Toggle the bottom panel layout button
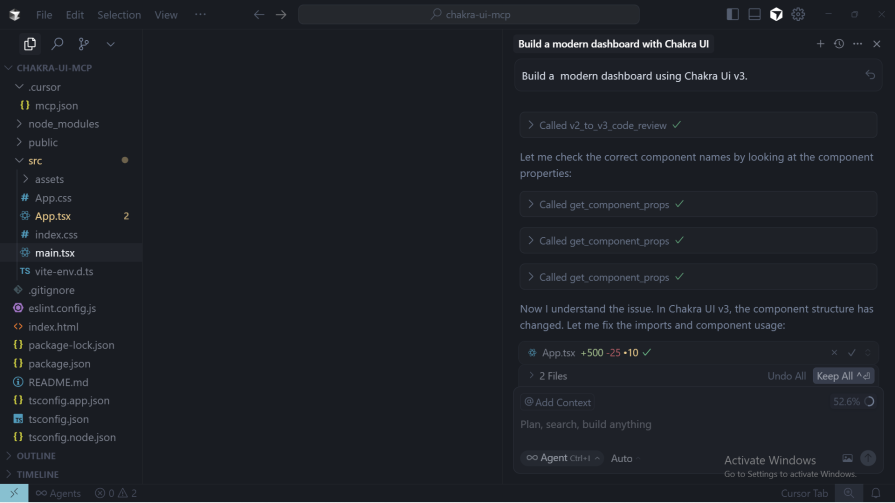 tap(754, 15)
